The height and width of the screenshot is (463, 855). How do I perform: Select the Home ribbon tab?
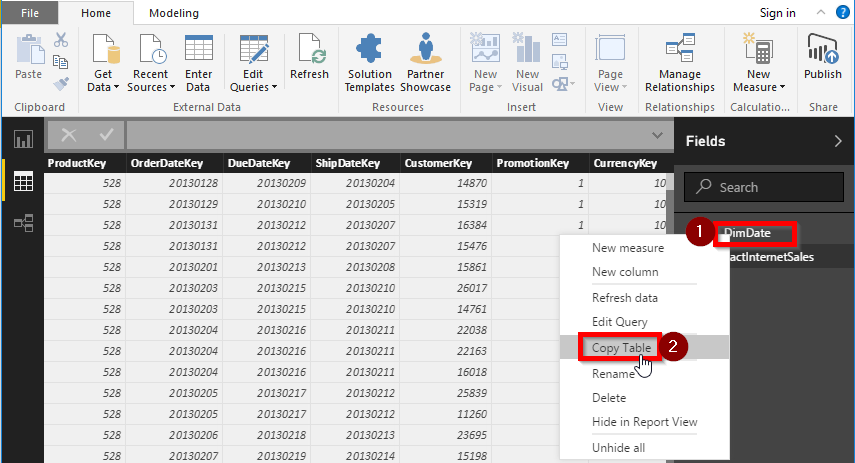(x=96, y=13)
